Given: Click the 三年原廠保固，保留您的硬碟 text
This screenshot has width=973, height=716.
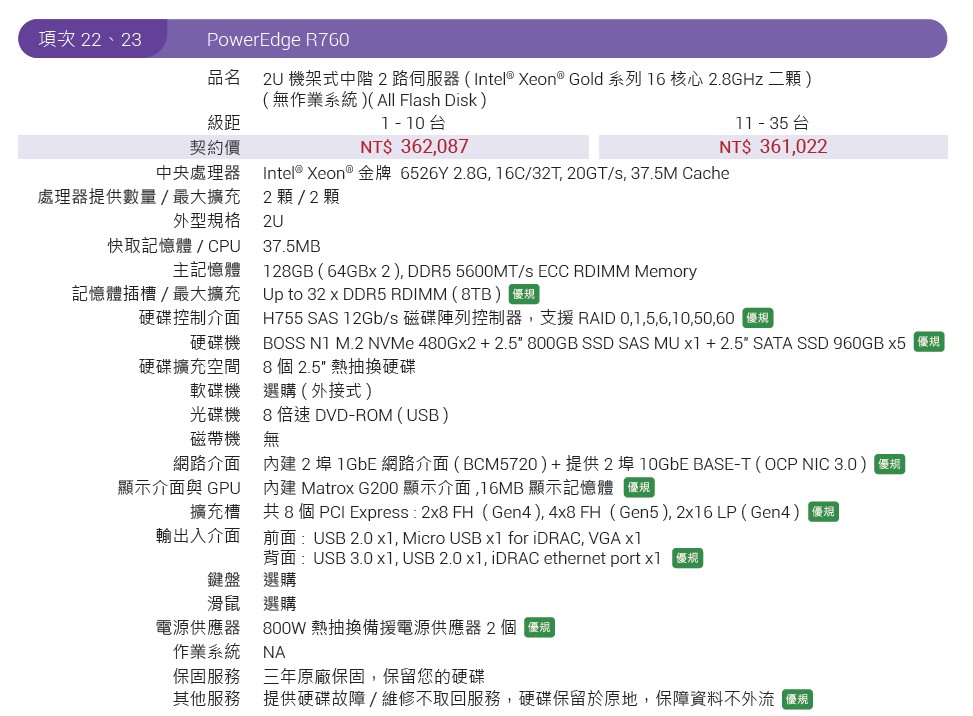Looking at the screenshot, I should pyautogui.click(x=374, y=676).
